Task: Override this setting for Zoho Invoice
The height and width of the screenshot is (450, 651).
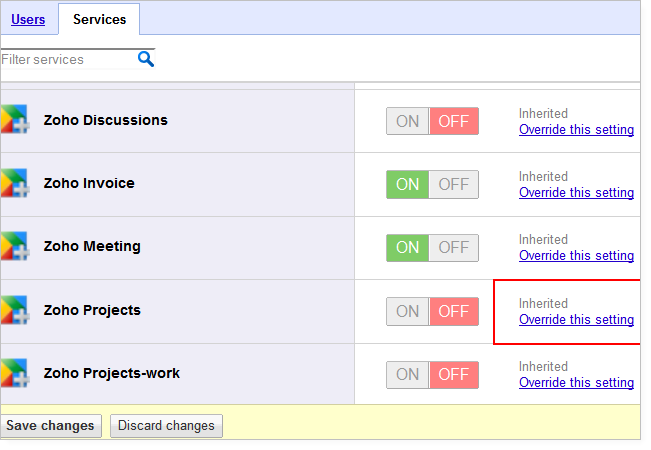Action: tap(576, 193)
